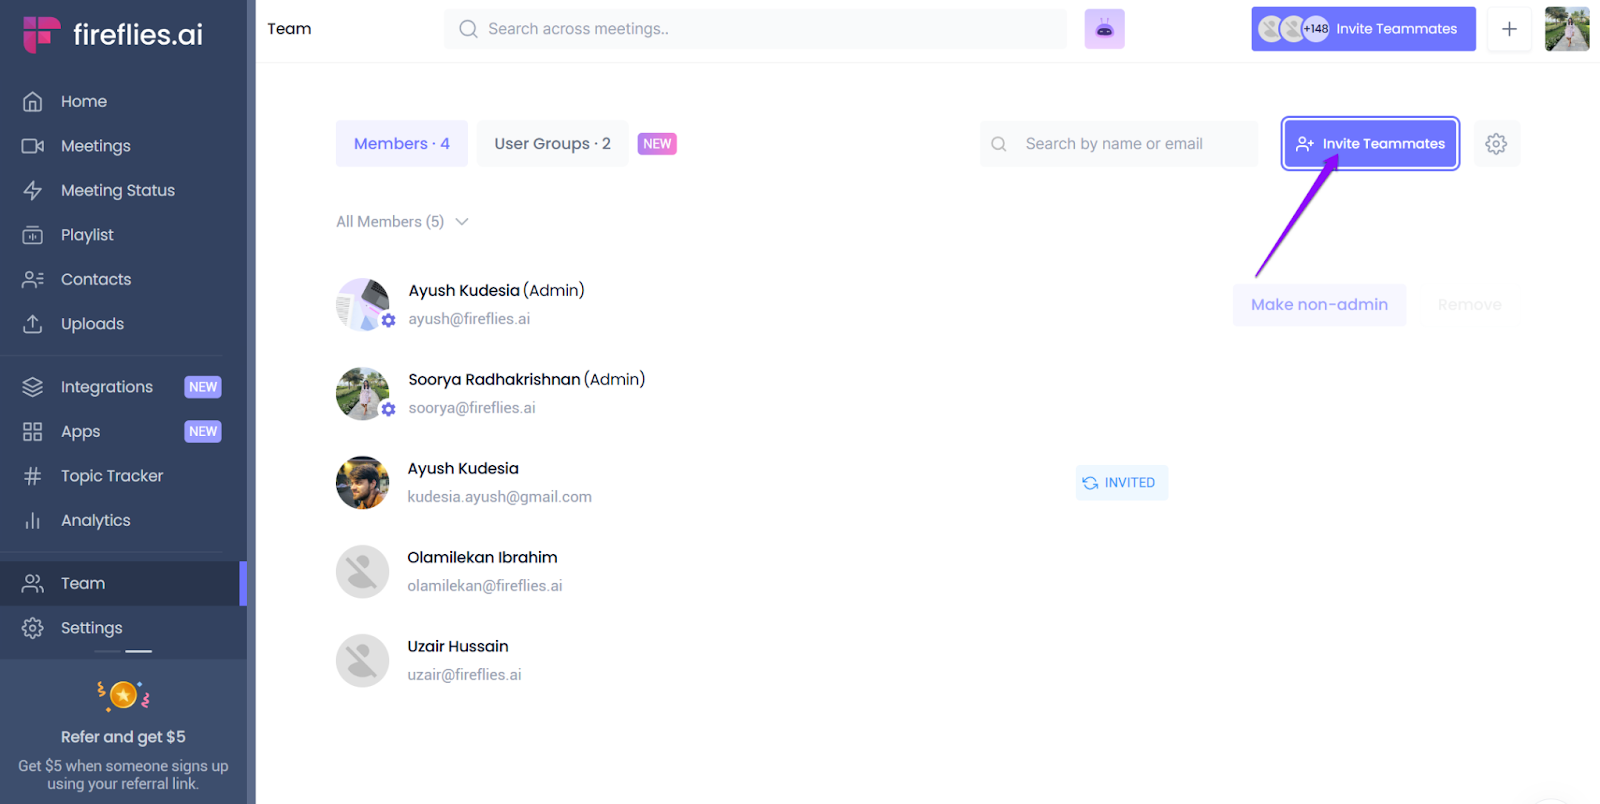Switch to the Members tab
1600x804 pixels.
402,144
